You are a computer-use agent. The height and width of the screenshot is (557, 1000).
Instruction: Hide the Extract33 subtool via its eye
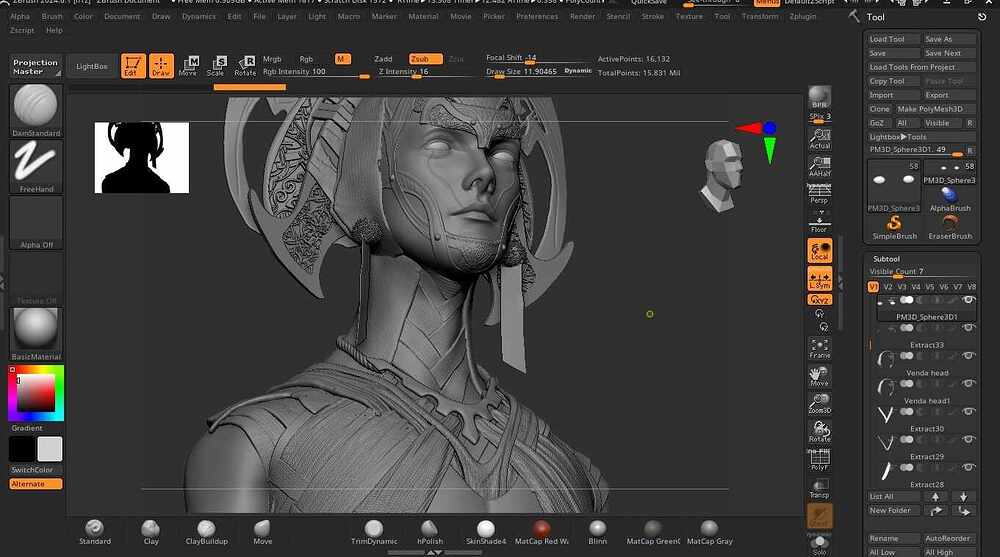[x=968, y=328]
